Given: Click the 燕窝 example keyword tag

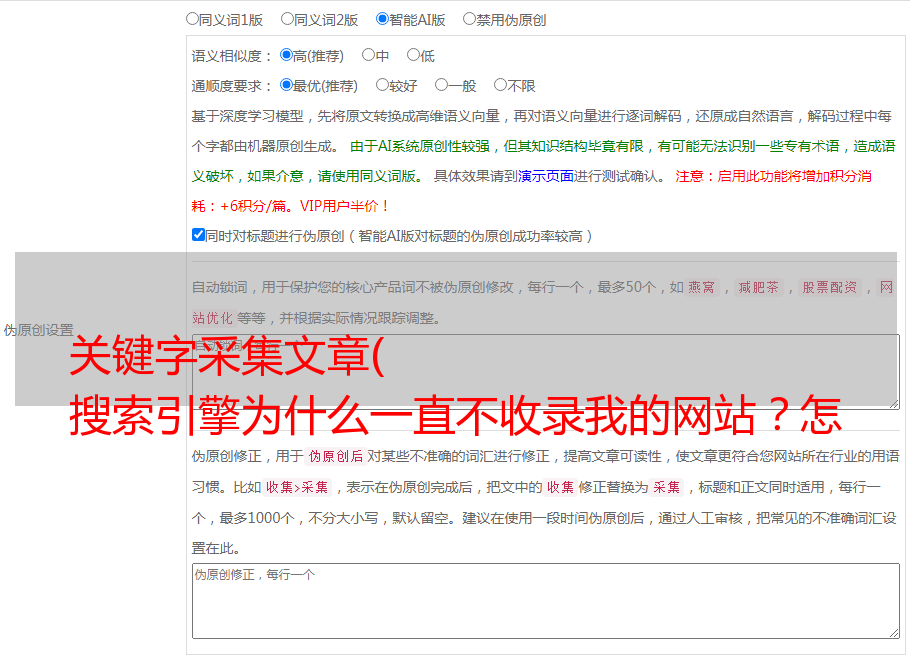Looking at the screenshot, I should tap(702, 287).
